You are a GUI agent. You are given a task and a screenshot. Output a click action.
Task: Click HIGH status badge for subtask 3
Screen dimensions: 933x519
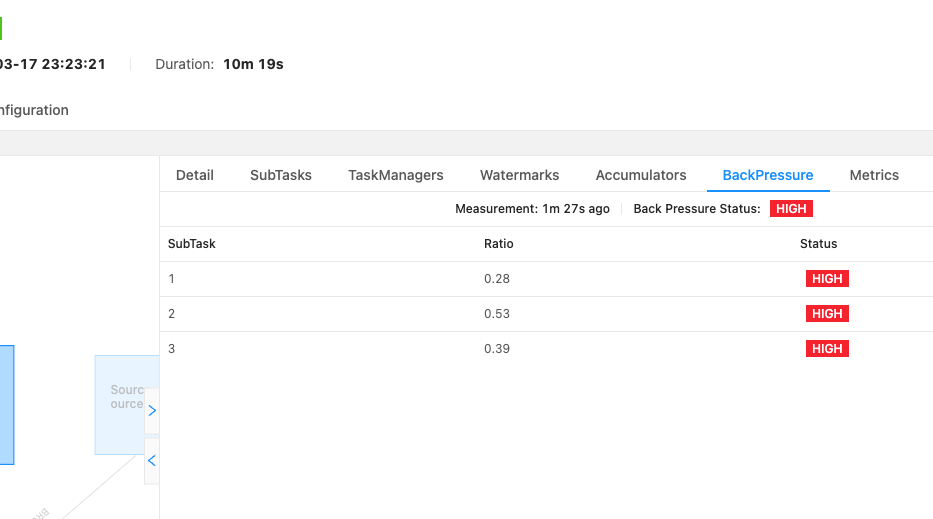coord(827,349)
